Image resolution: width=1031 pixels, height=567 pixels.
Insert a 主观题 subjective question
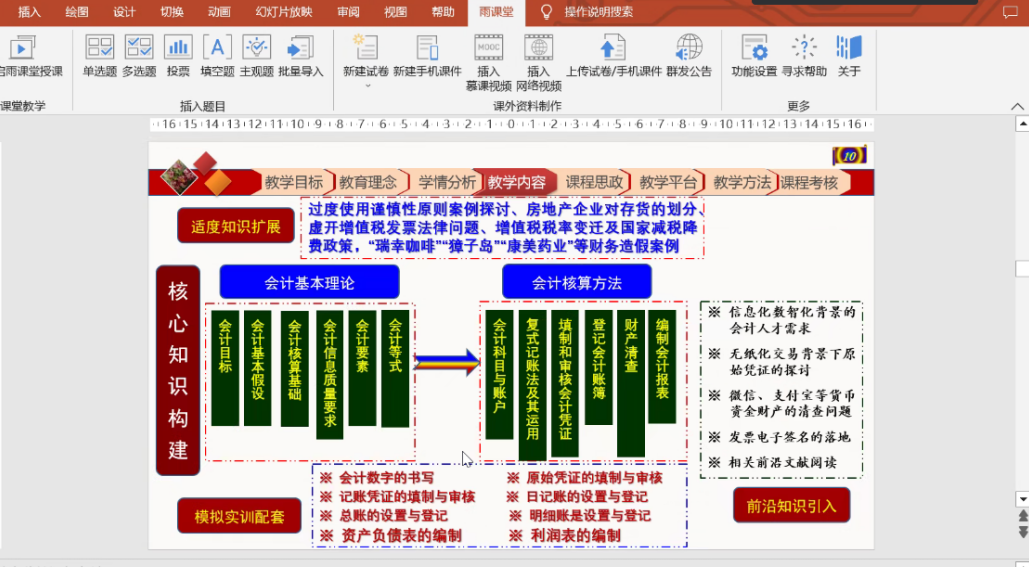pyautogui.click(x=256, y=57)
